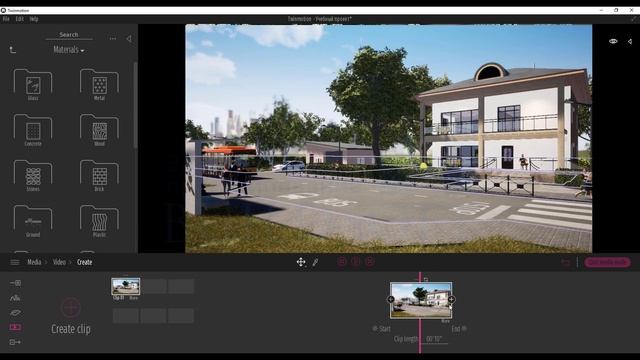Open the Wood materials folder

pos(100,130)
